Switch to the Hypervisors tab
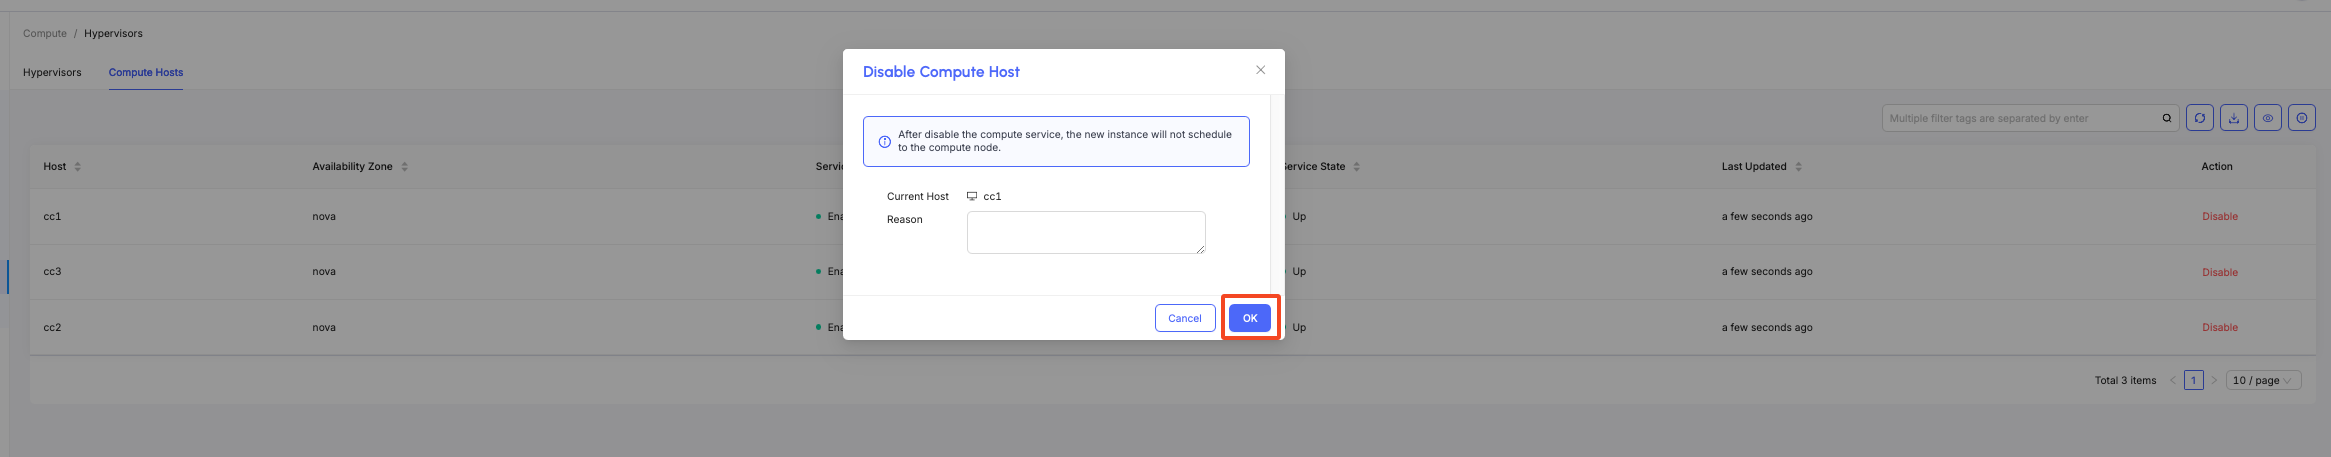Viewport: 2331px width, 457px height. 52,72
